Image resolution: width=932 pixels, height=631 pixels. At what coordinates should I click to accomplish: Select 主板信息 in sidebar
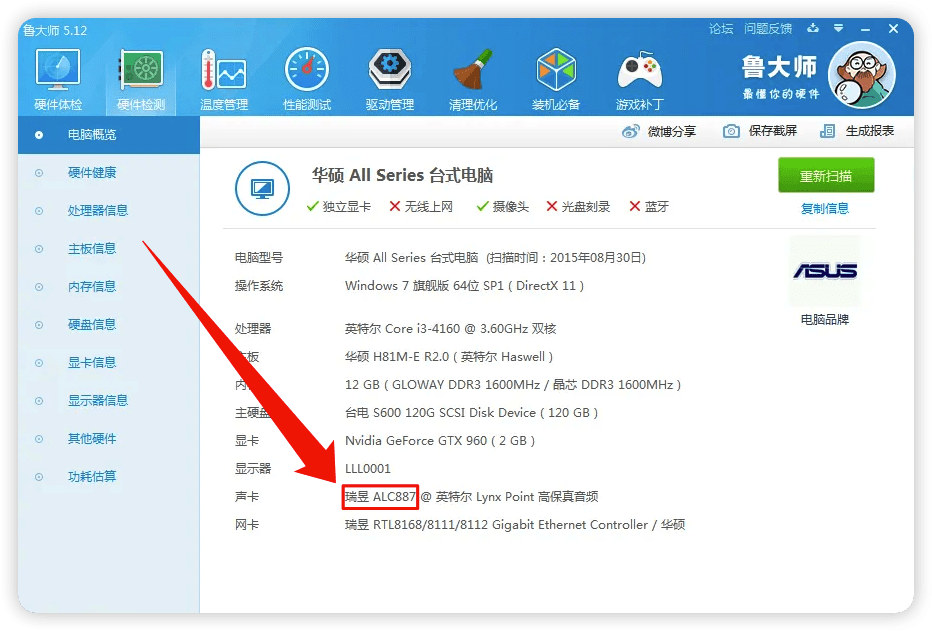[x=109, y=249]
